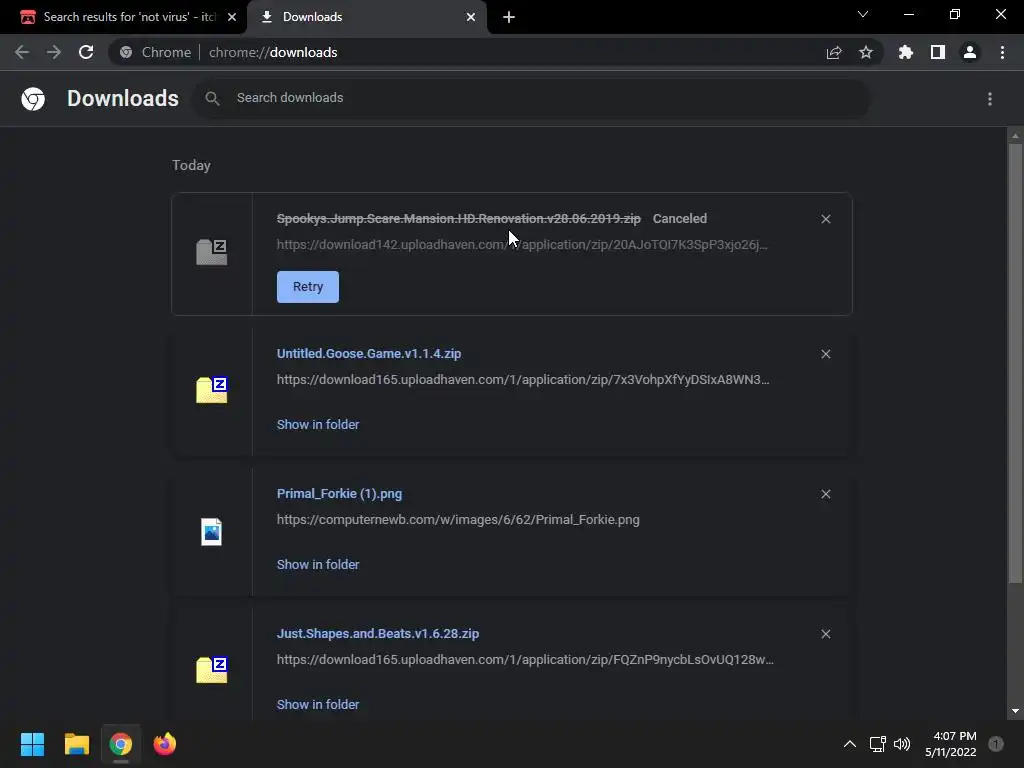Launch Firefox from the taskbar
This screenshot has width=1024, height=768.
[x=165, y=744]
